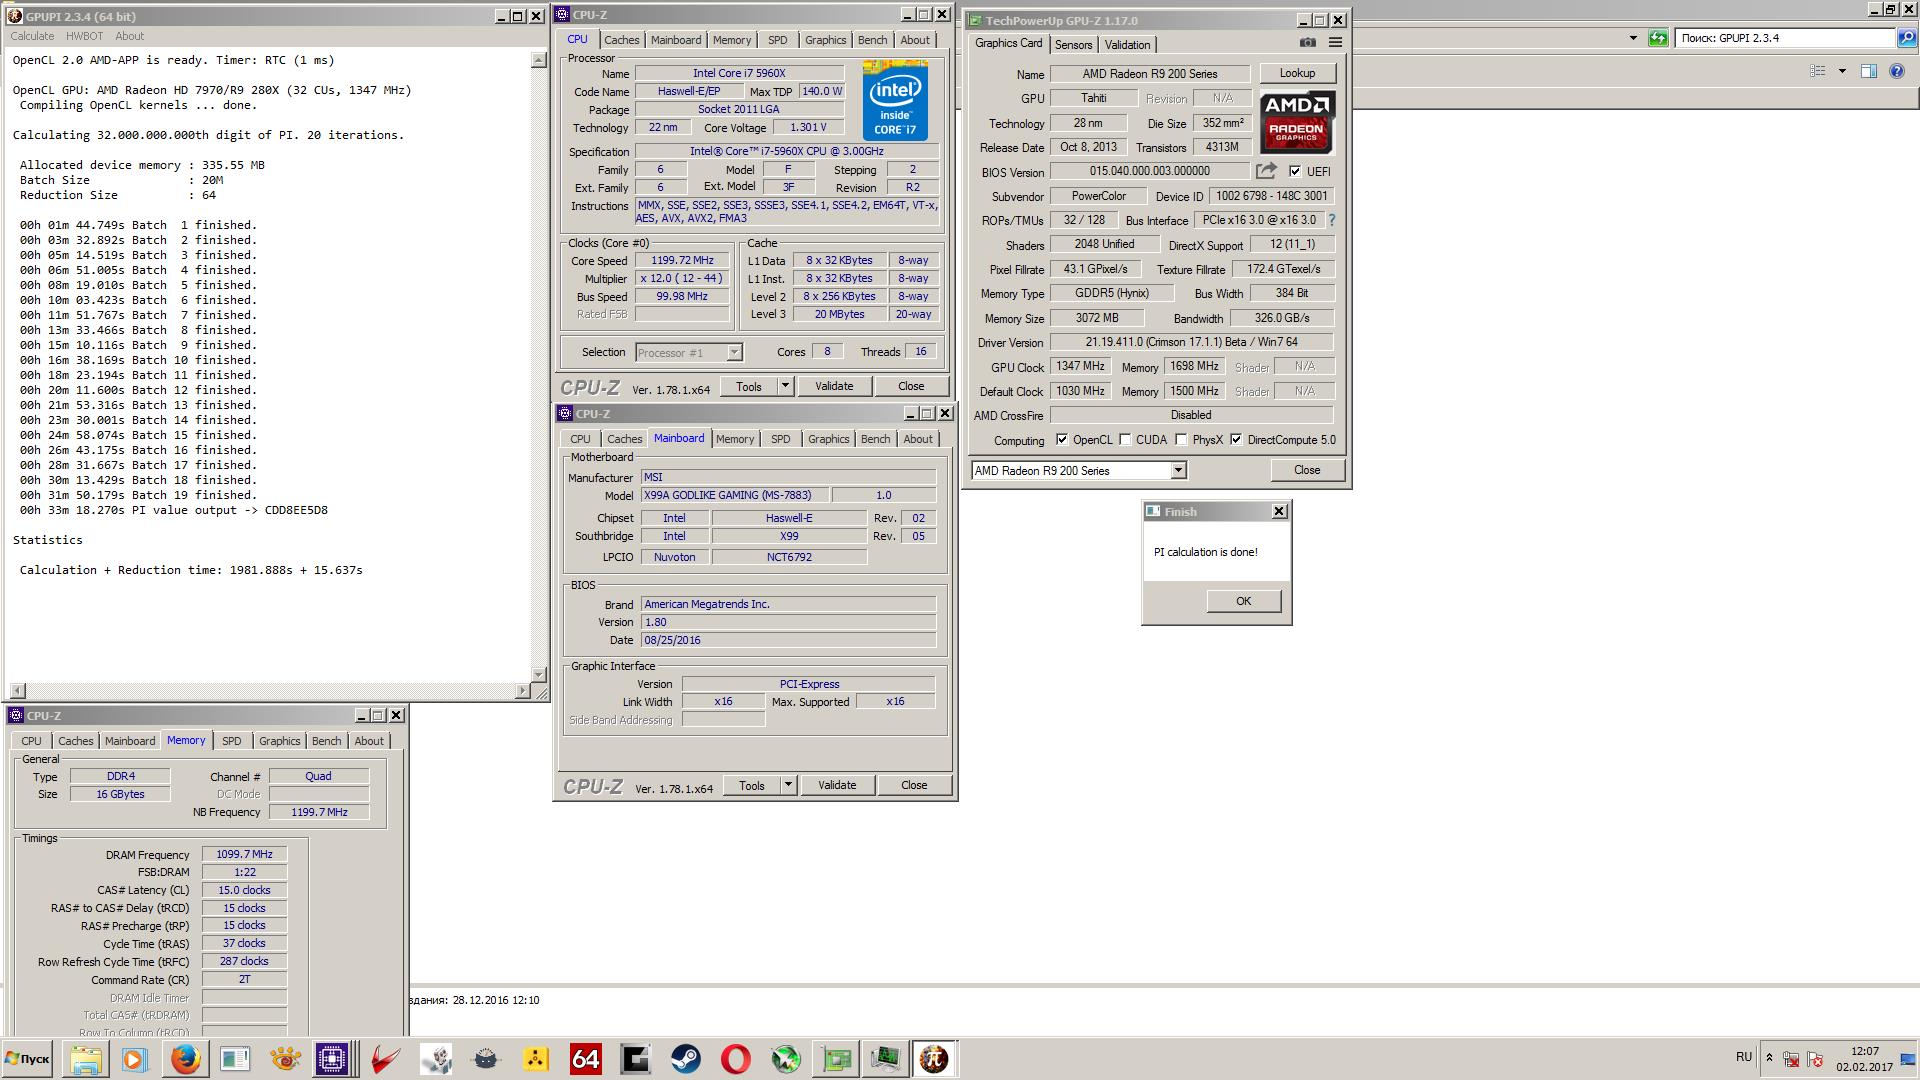The height and width of the screenshot is (1080, 1920).
Task: Open the black G icon app in taskbar
Action: coord(635,1059)
